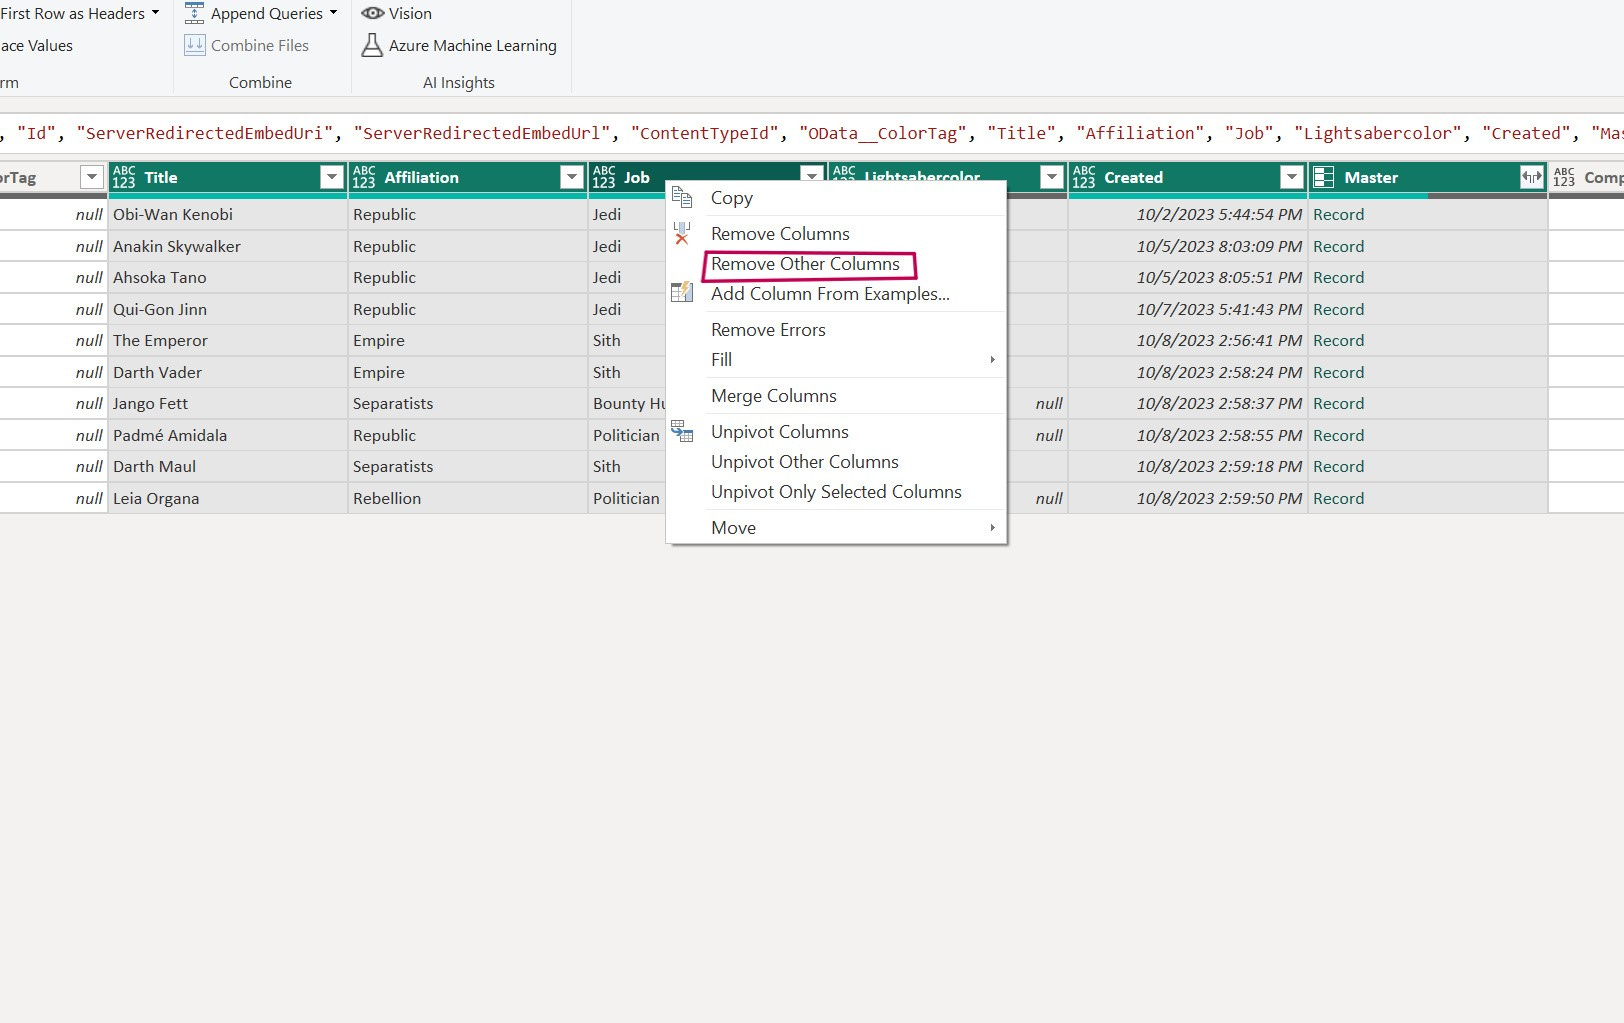This screenshot has width=1624, height=1023.
Task: Click the Unpivot Columns icon in context menu
Action: (x=682, y=431)
